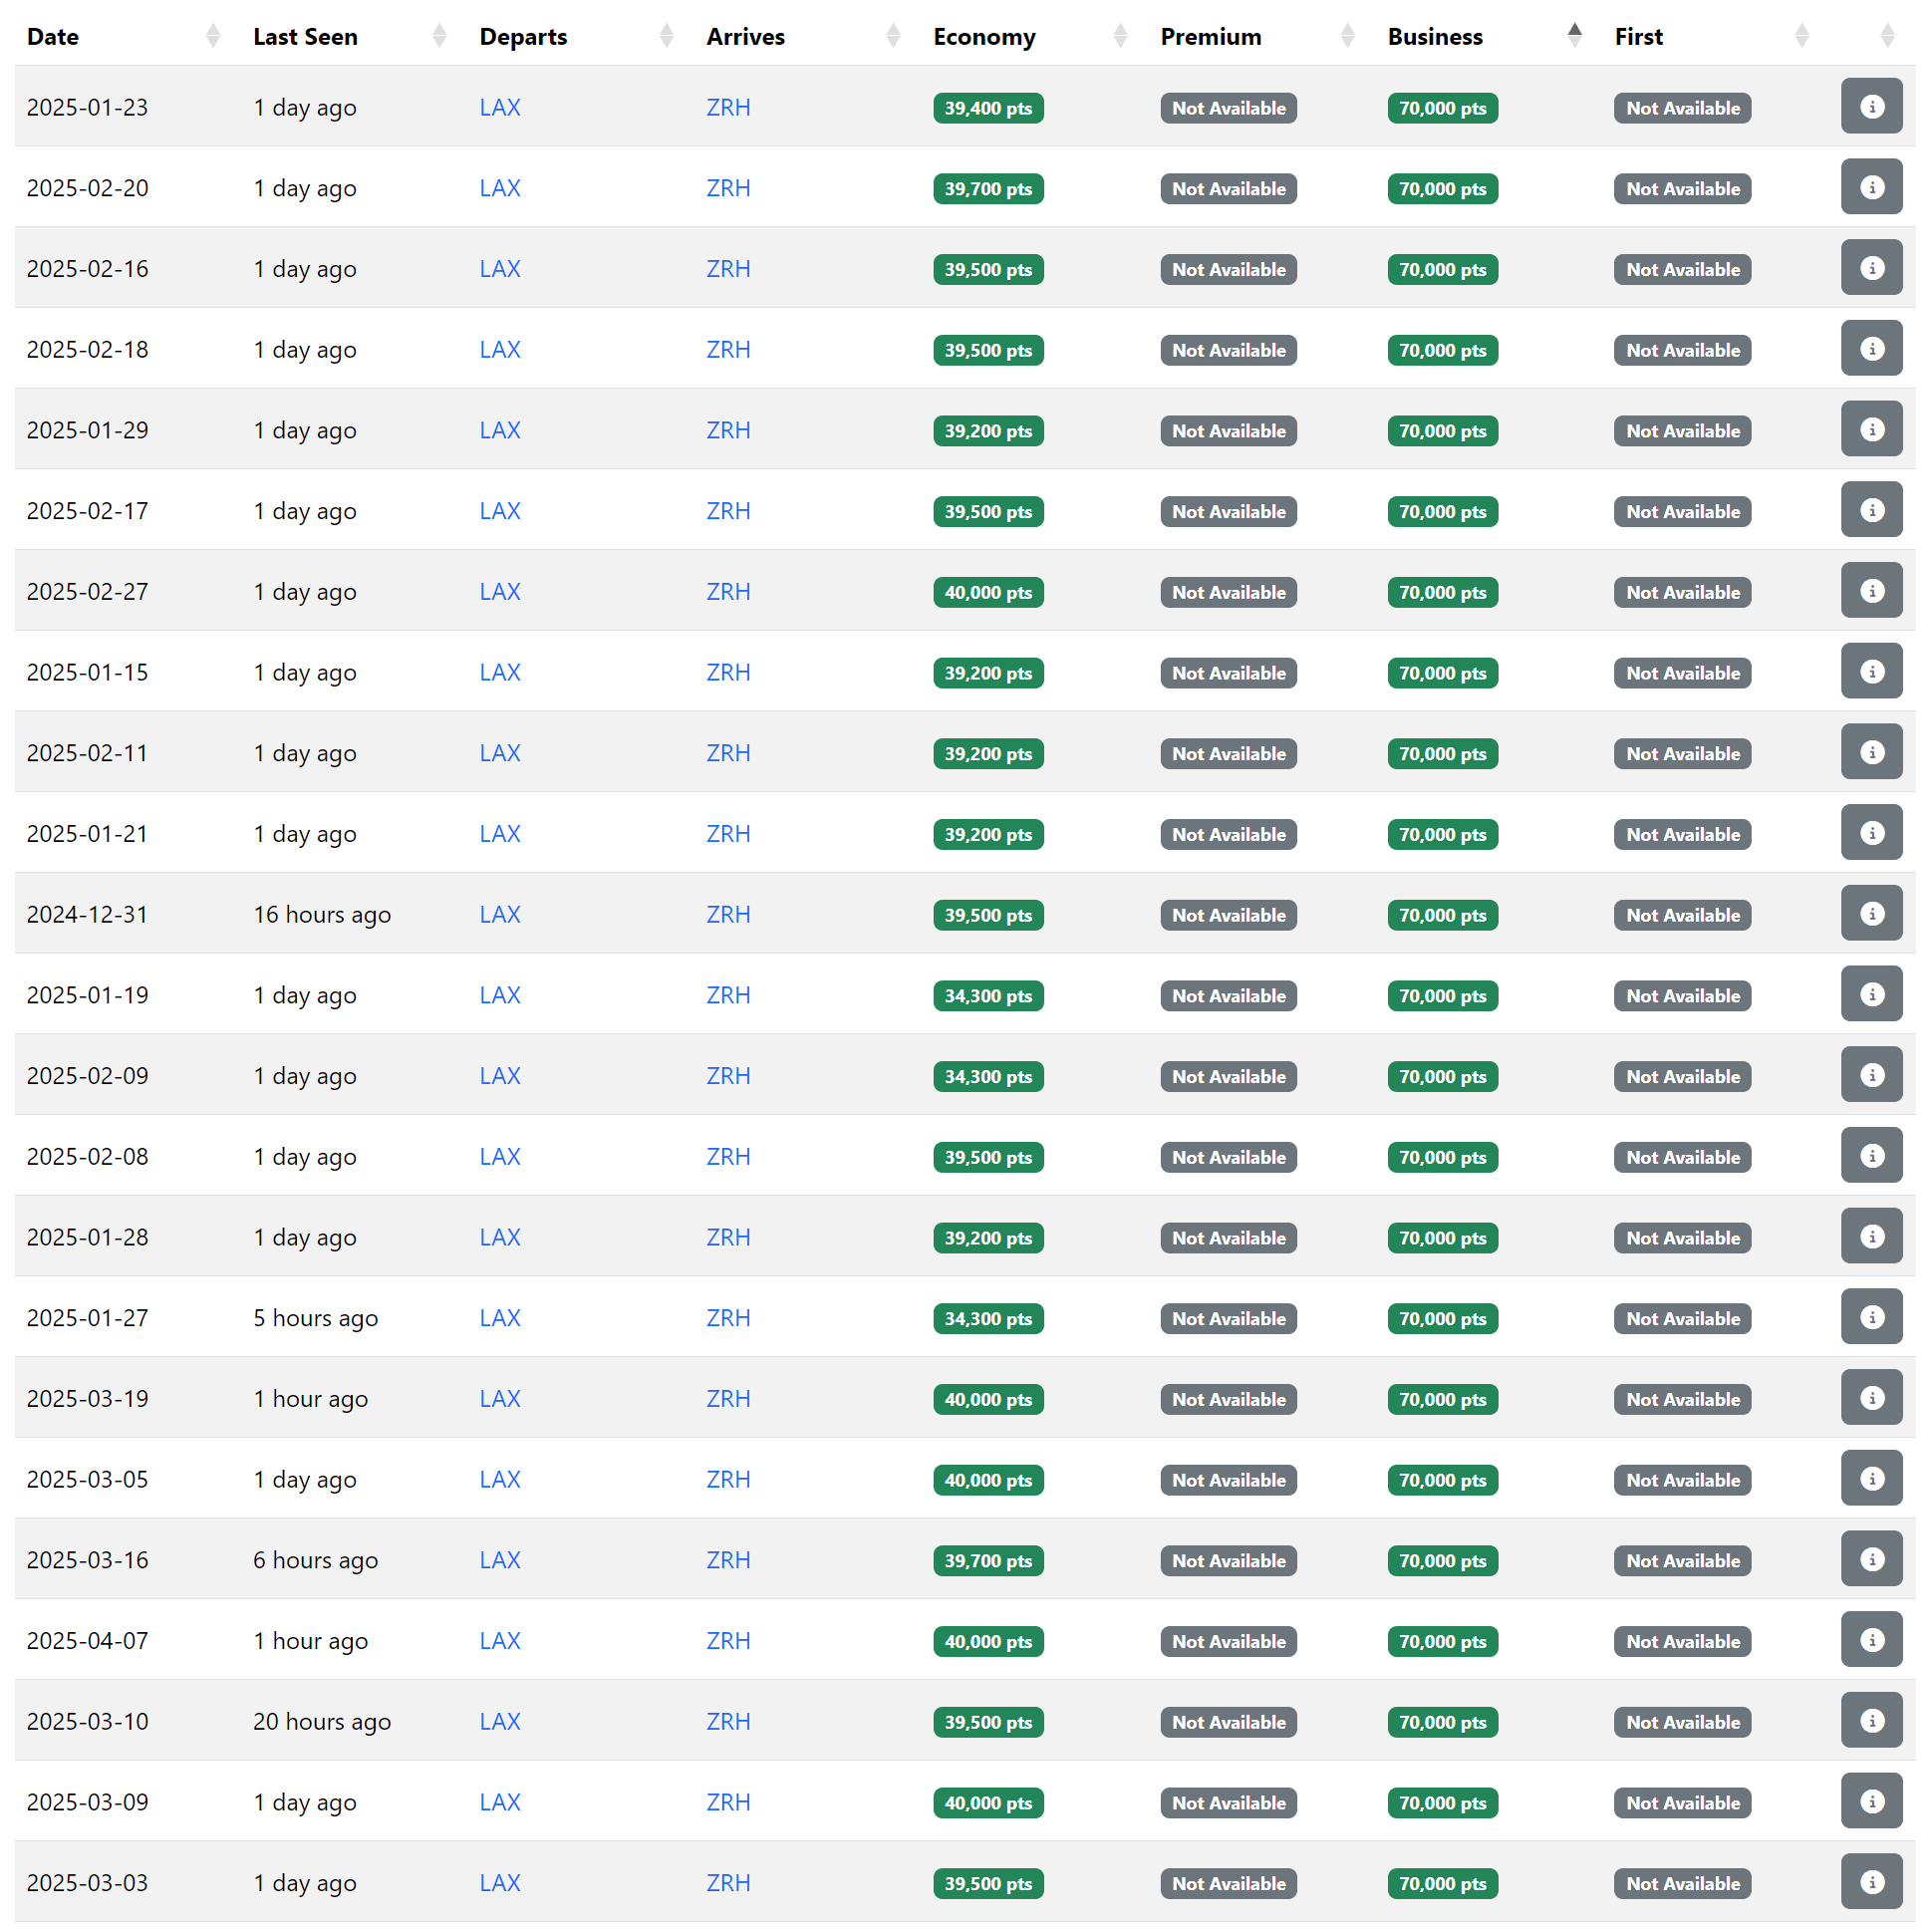Sort by Last Seen column header
The height and width of the screenshot is (1931, 1932).
305,37
